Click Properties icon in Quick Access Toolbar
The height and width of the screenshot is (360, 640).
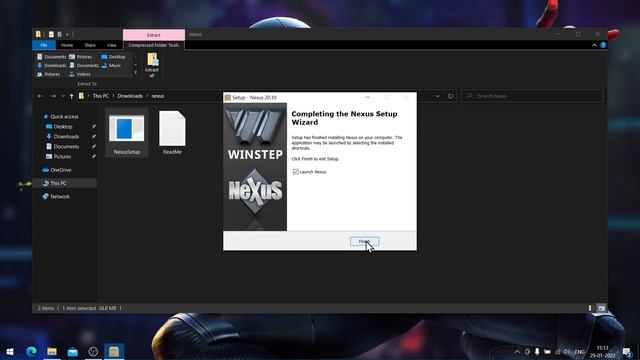point(51,34)
